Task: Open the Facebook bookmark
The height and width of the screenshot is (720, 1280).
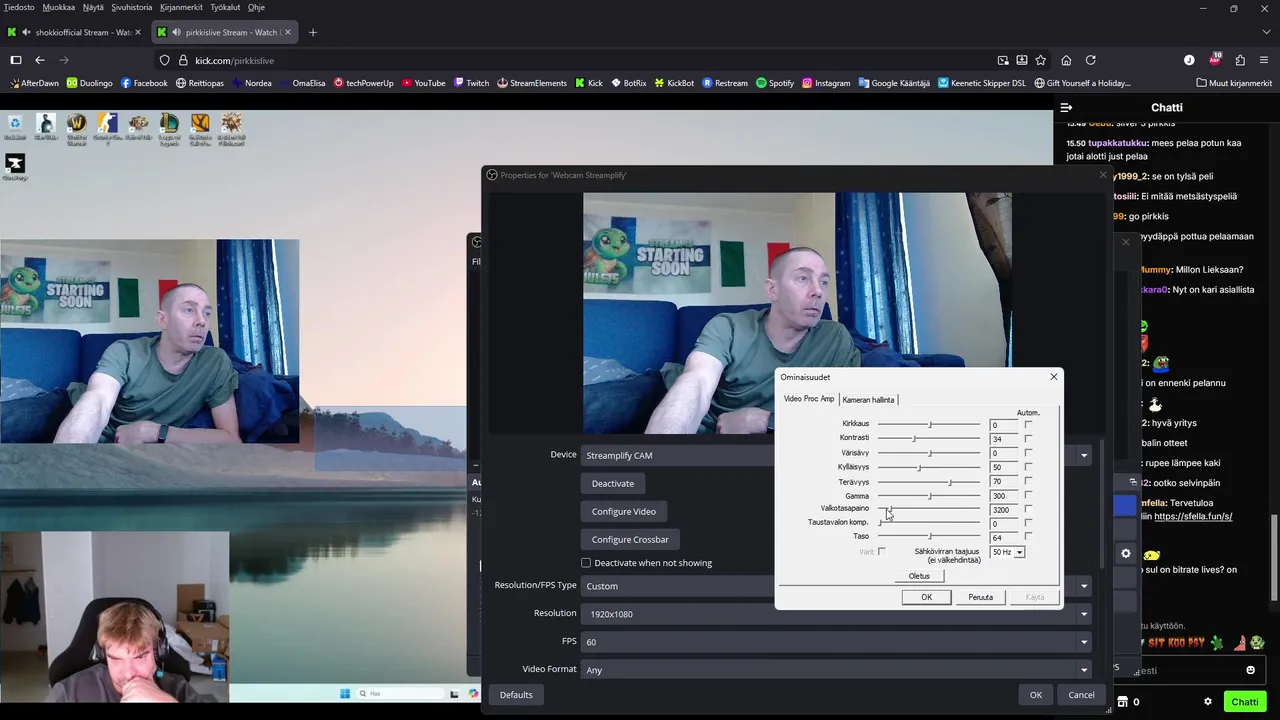Action: pyautogui.click(x=144, y=83)
